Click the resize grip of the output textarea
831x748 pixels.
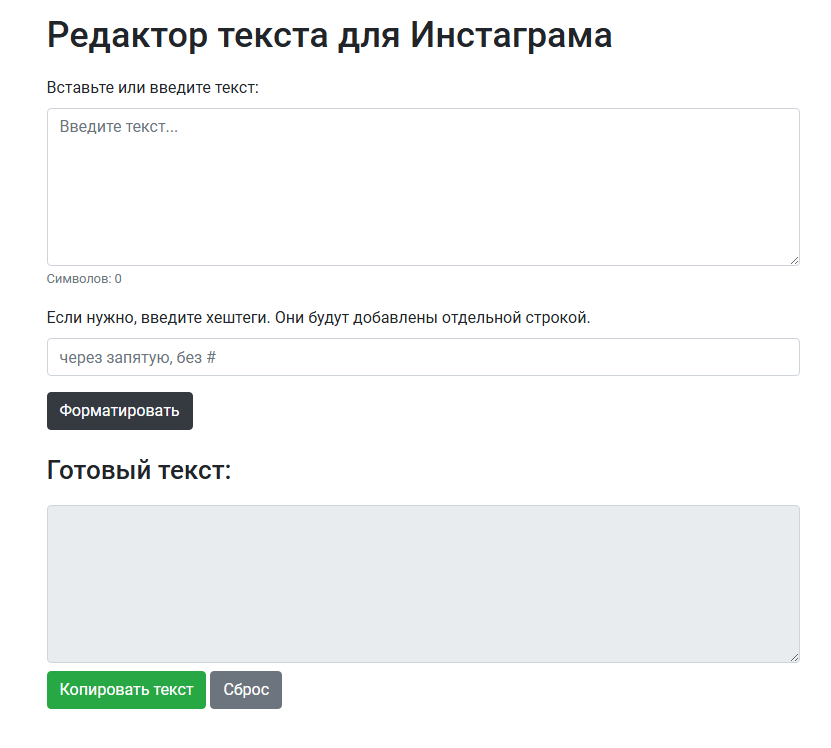794,657
